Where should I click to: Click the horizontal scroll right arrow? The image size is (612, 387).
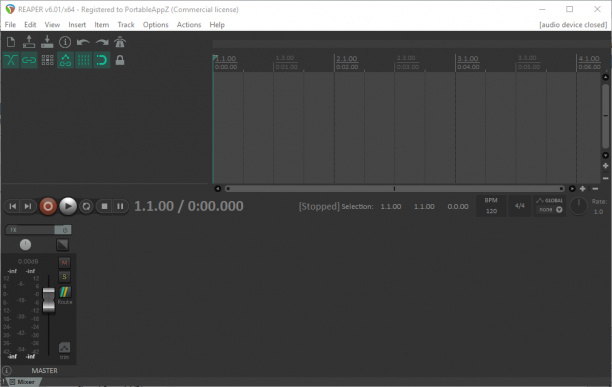572,189
